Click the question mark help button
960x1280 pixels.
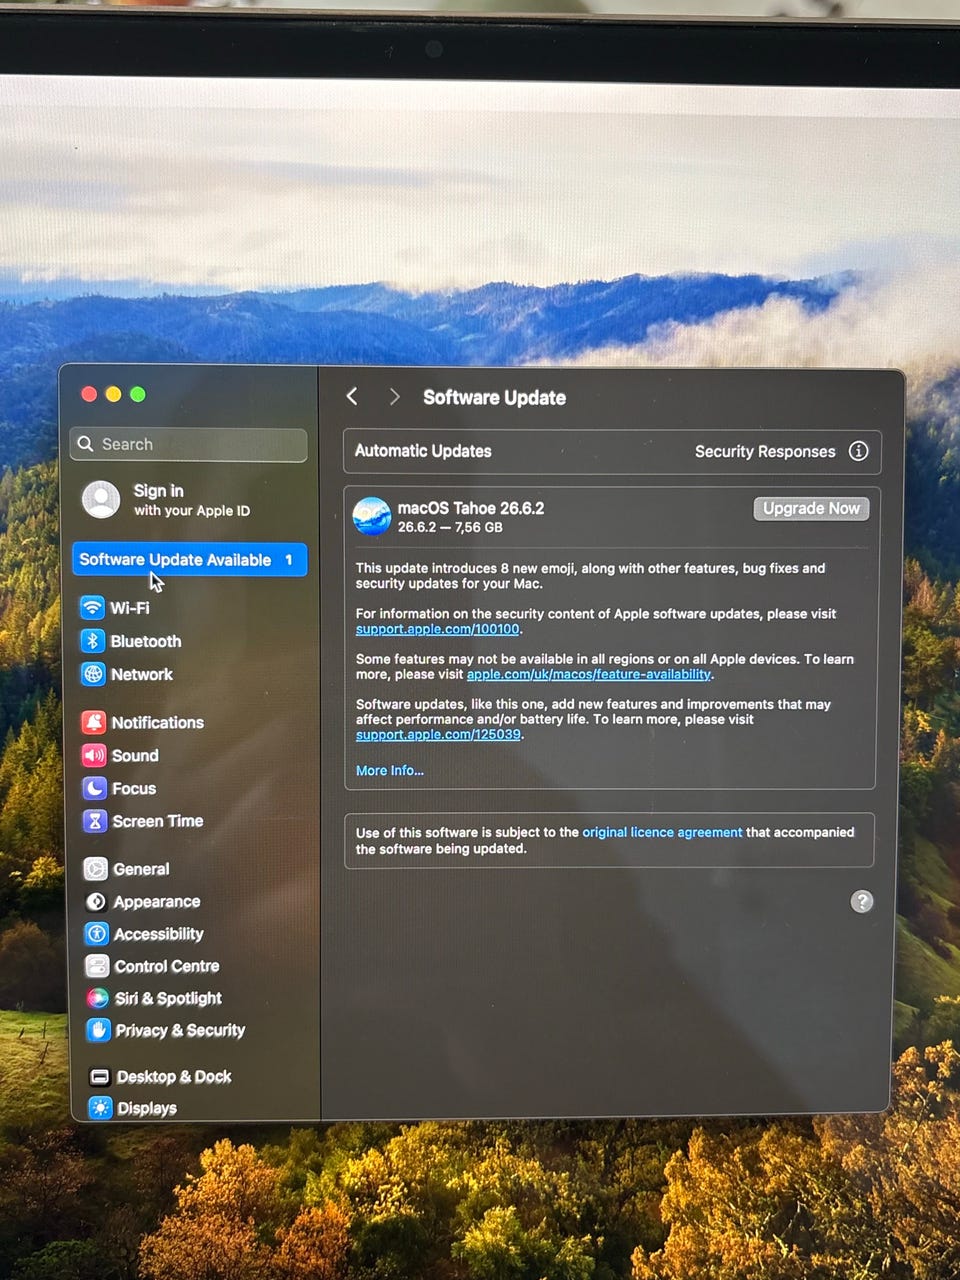click(x=862, y=902)
